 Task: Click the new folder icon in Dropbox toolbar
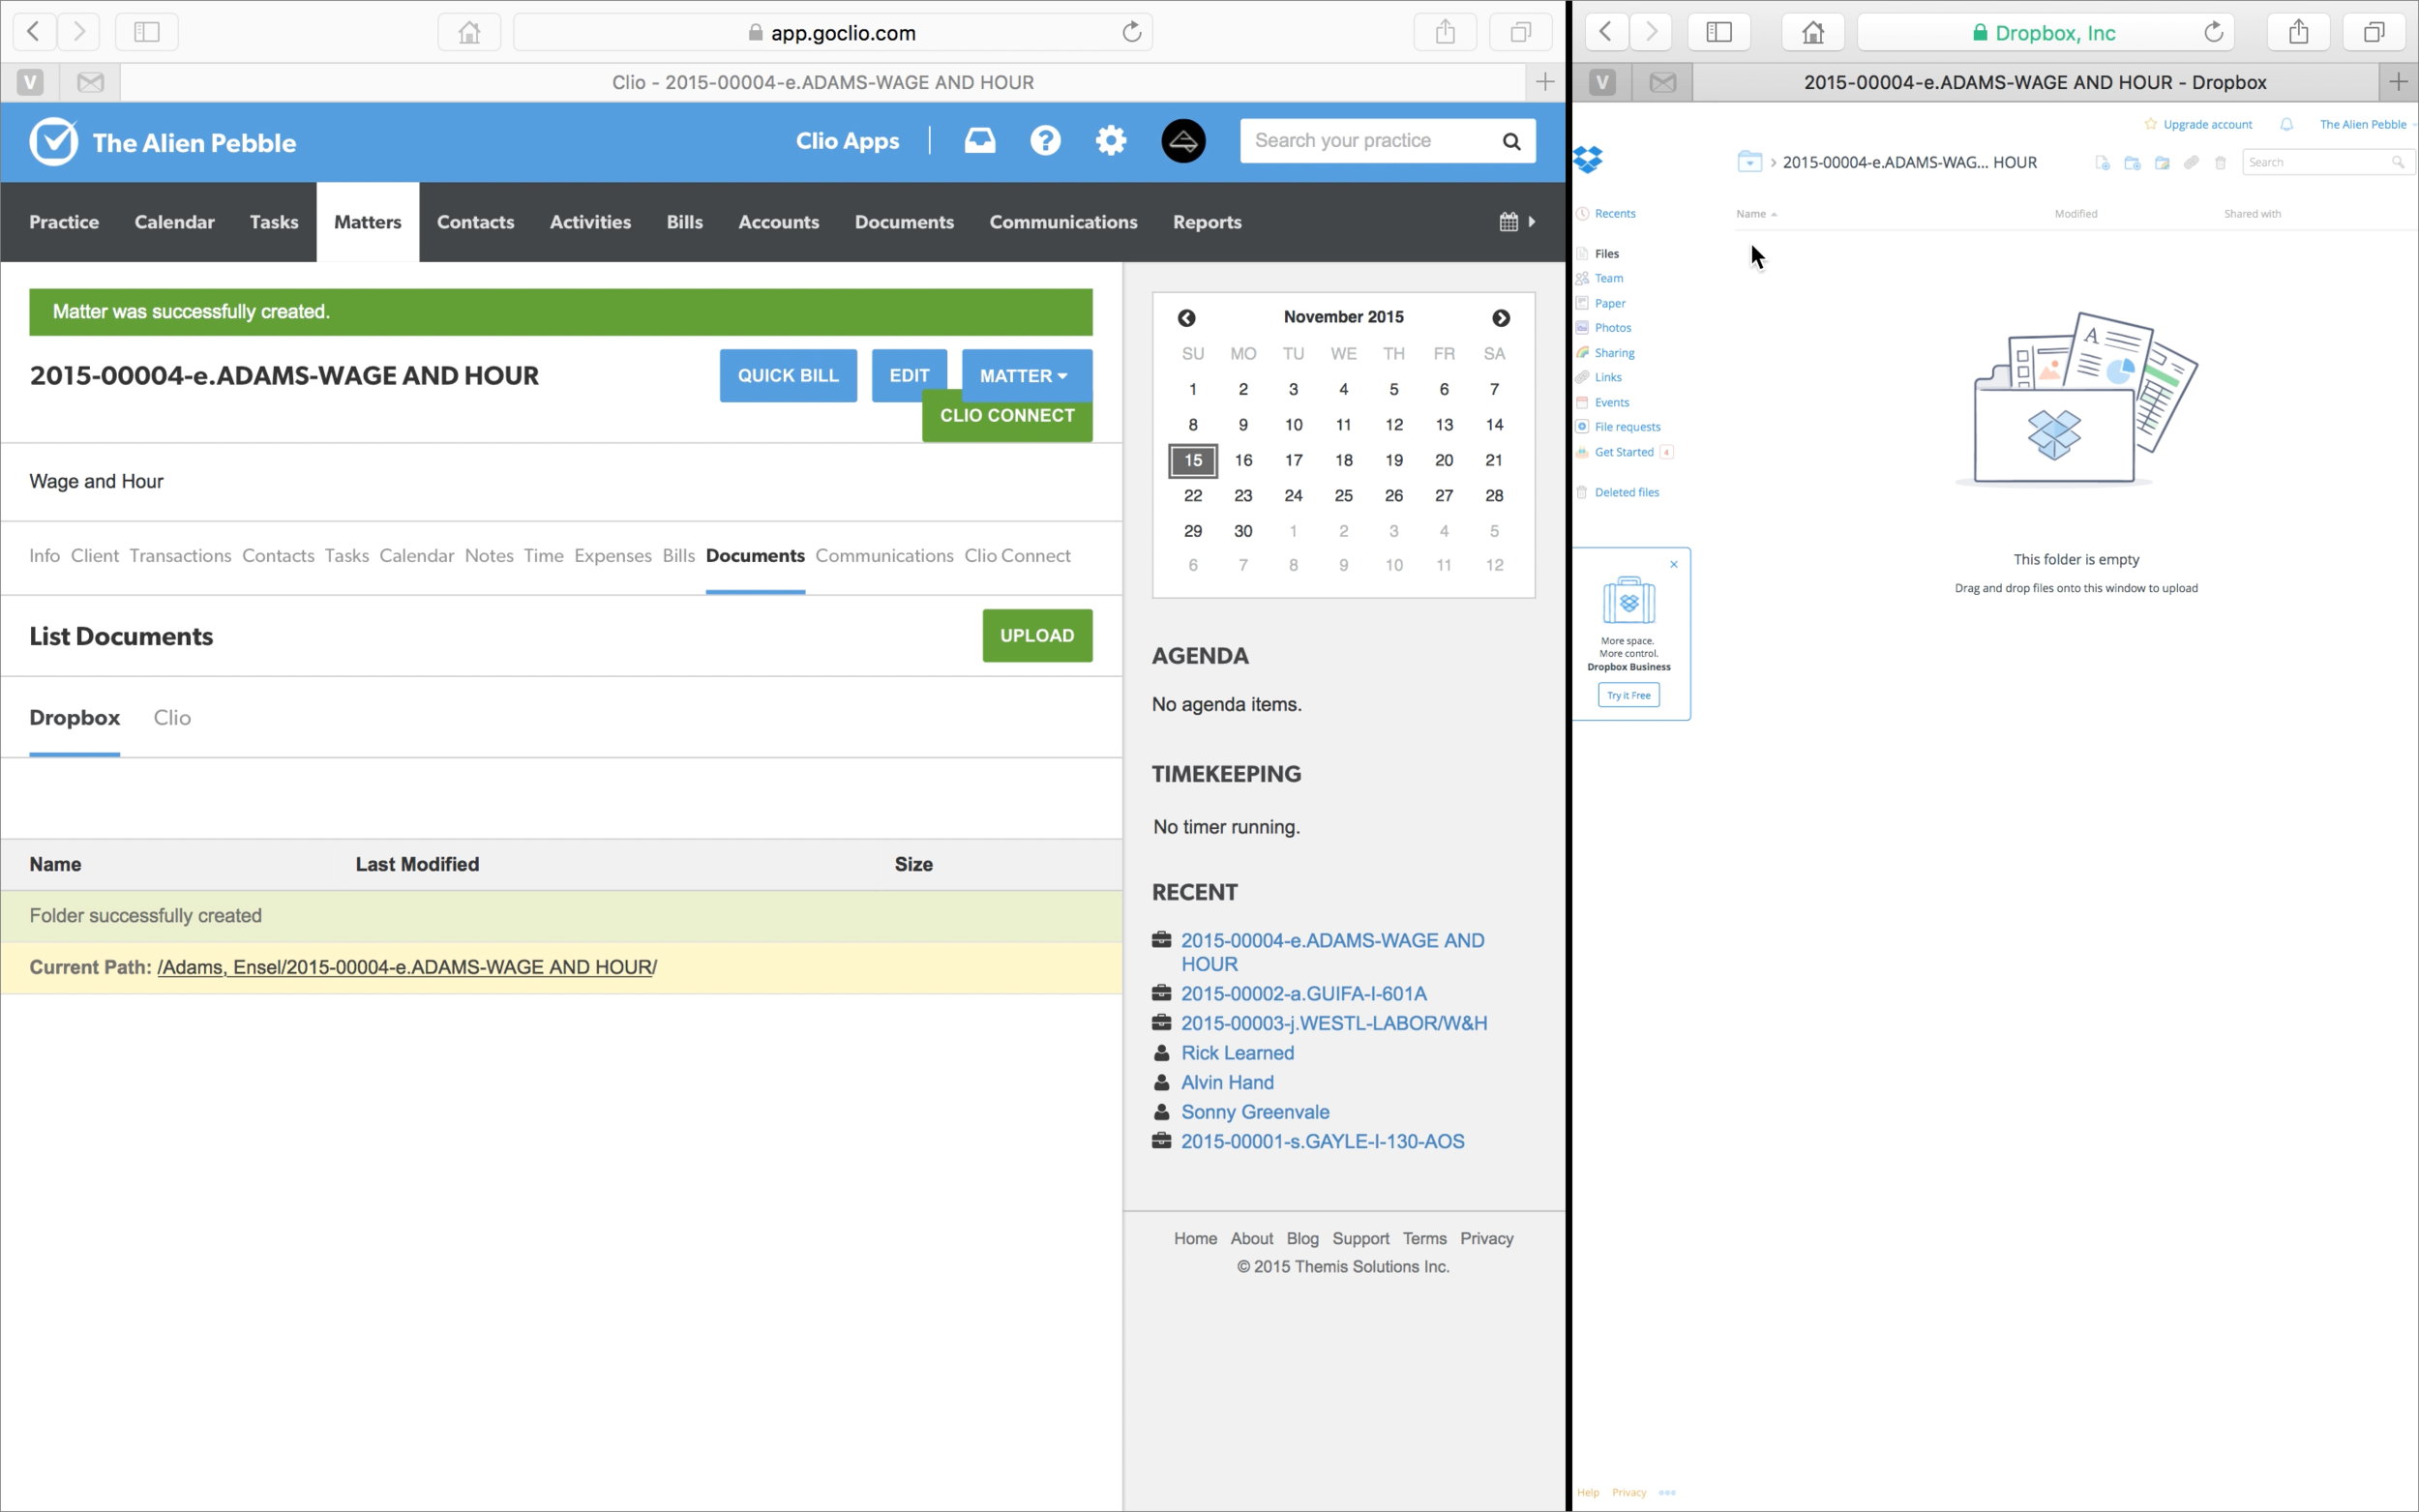click(2132, 163)
